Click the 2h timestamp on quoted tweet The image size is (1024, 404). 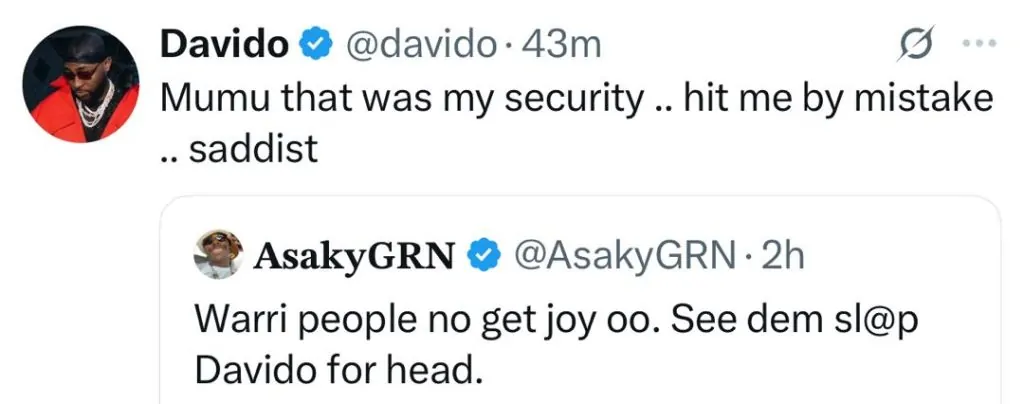[783, 257]
